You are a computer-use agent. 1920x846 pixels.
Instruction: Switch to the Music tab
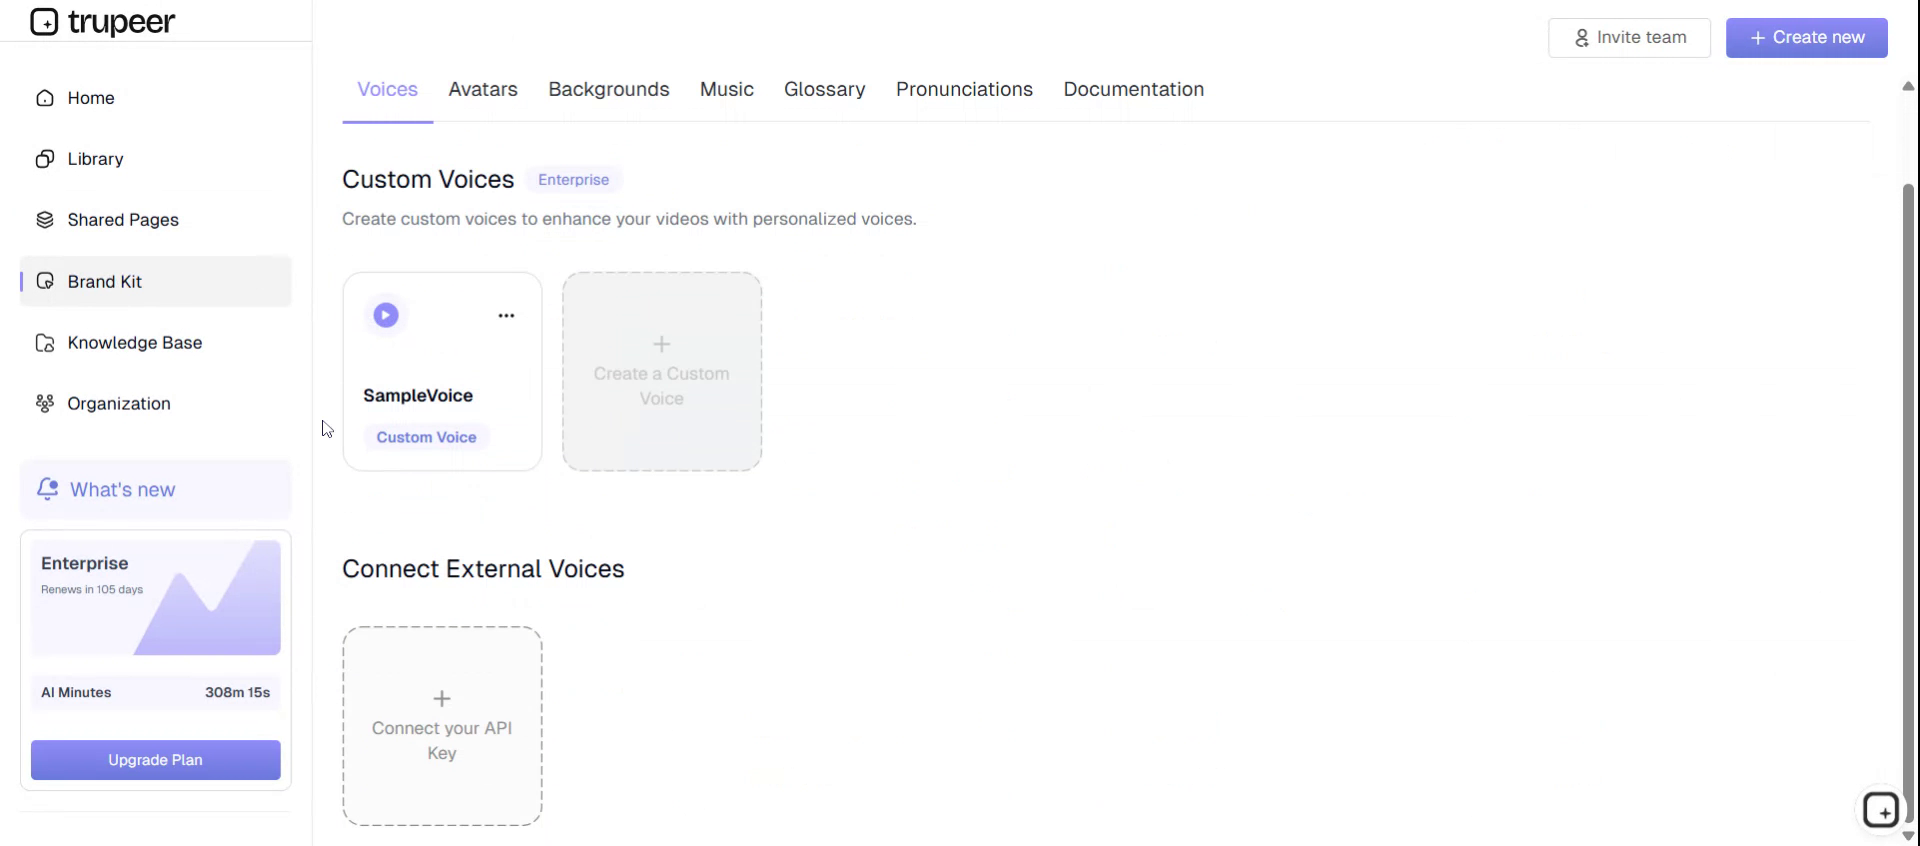pos(727,90)
